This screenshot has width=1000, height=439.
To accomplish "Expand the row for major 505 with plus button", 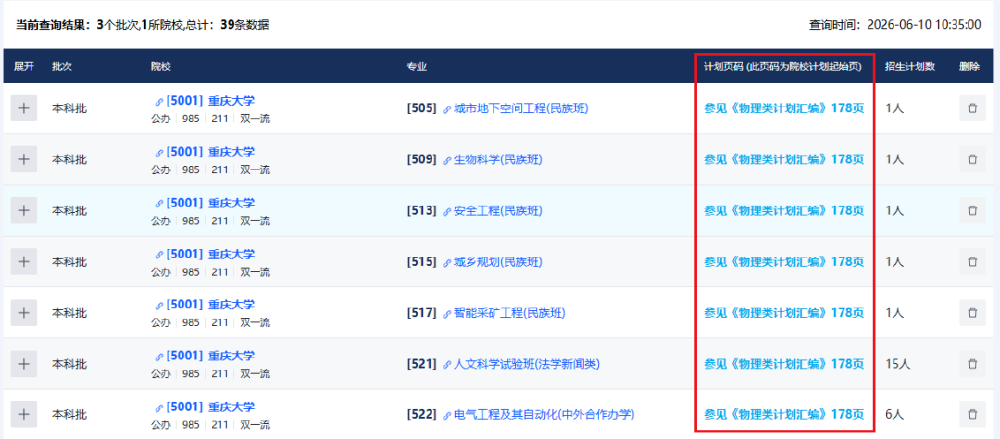I will (x=24, y=108).
